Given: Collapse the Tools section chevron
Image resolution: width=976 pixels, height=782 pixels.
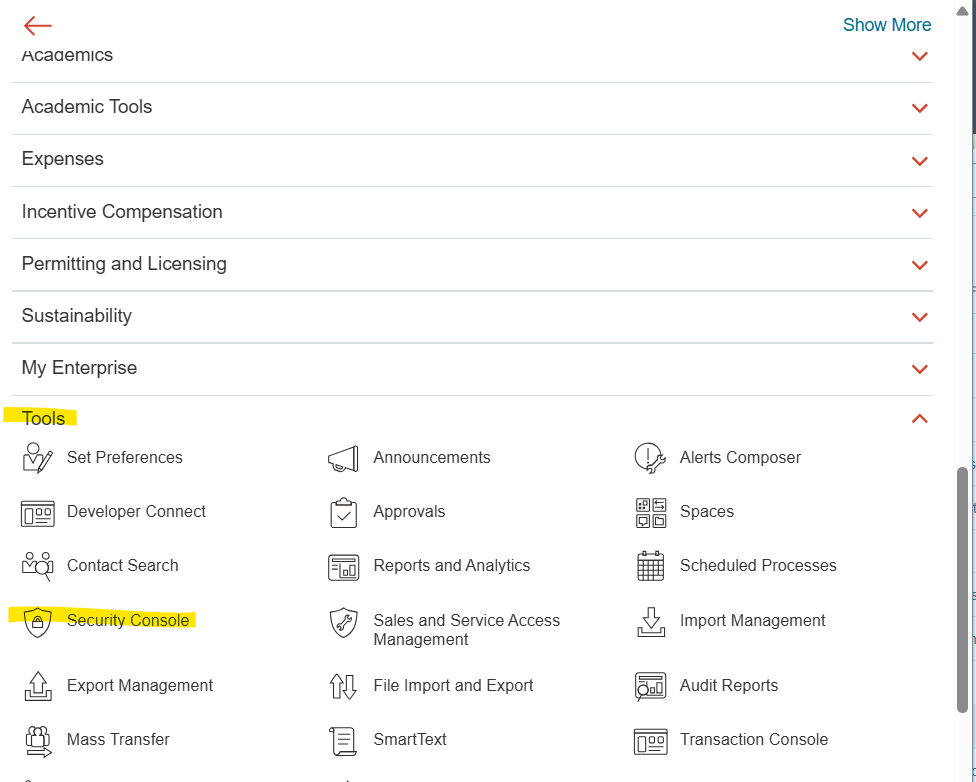Looking at the screenshot, I should (x=920, y=419).
